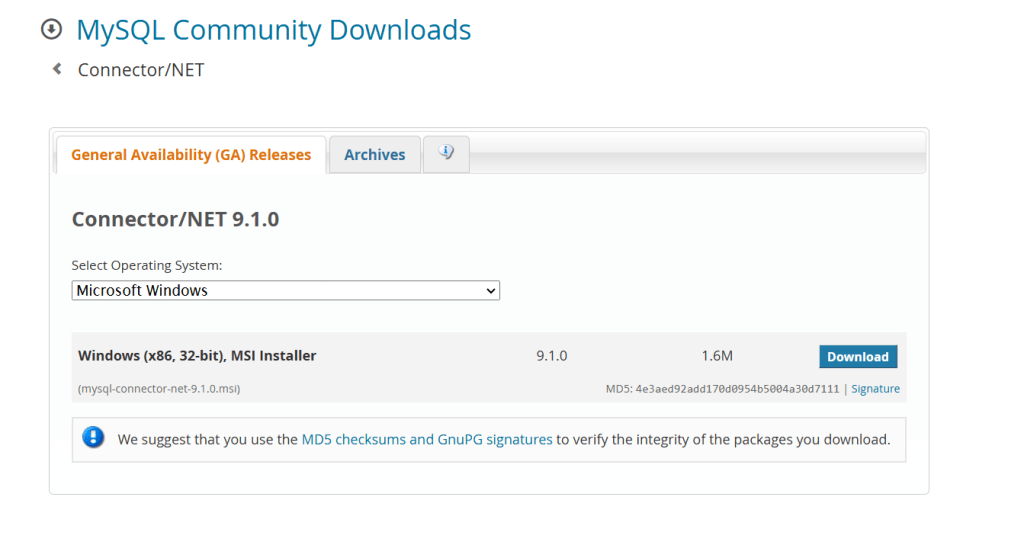Image resolution: width=1024 pixels, height=545 pixels.
Task: Click the back arrow before Connector/NET
Action: pyautogui.click(x=57, y=69)
